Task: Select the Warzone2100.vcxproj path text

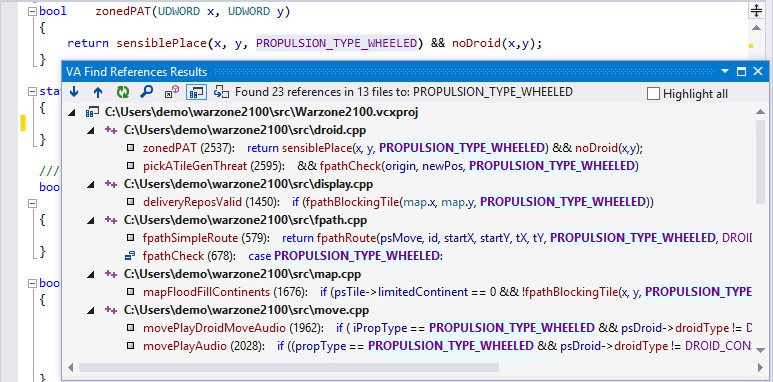Action: (x=261, y=112)
